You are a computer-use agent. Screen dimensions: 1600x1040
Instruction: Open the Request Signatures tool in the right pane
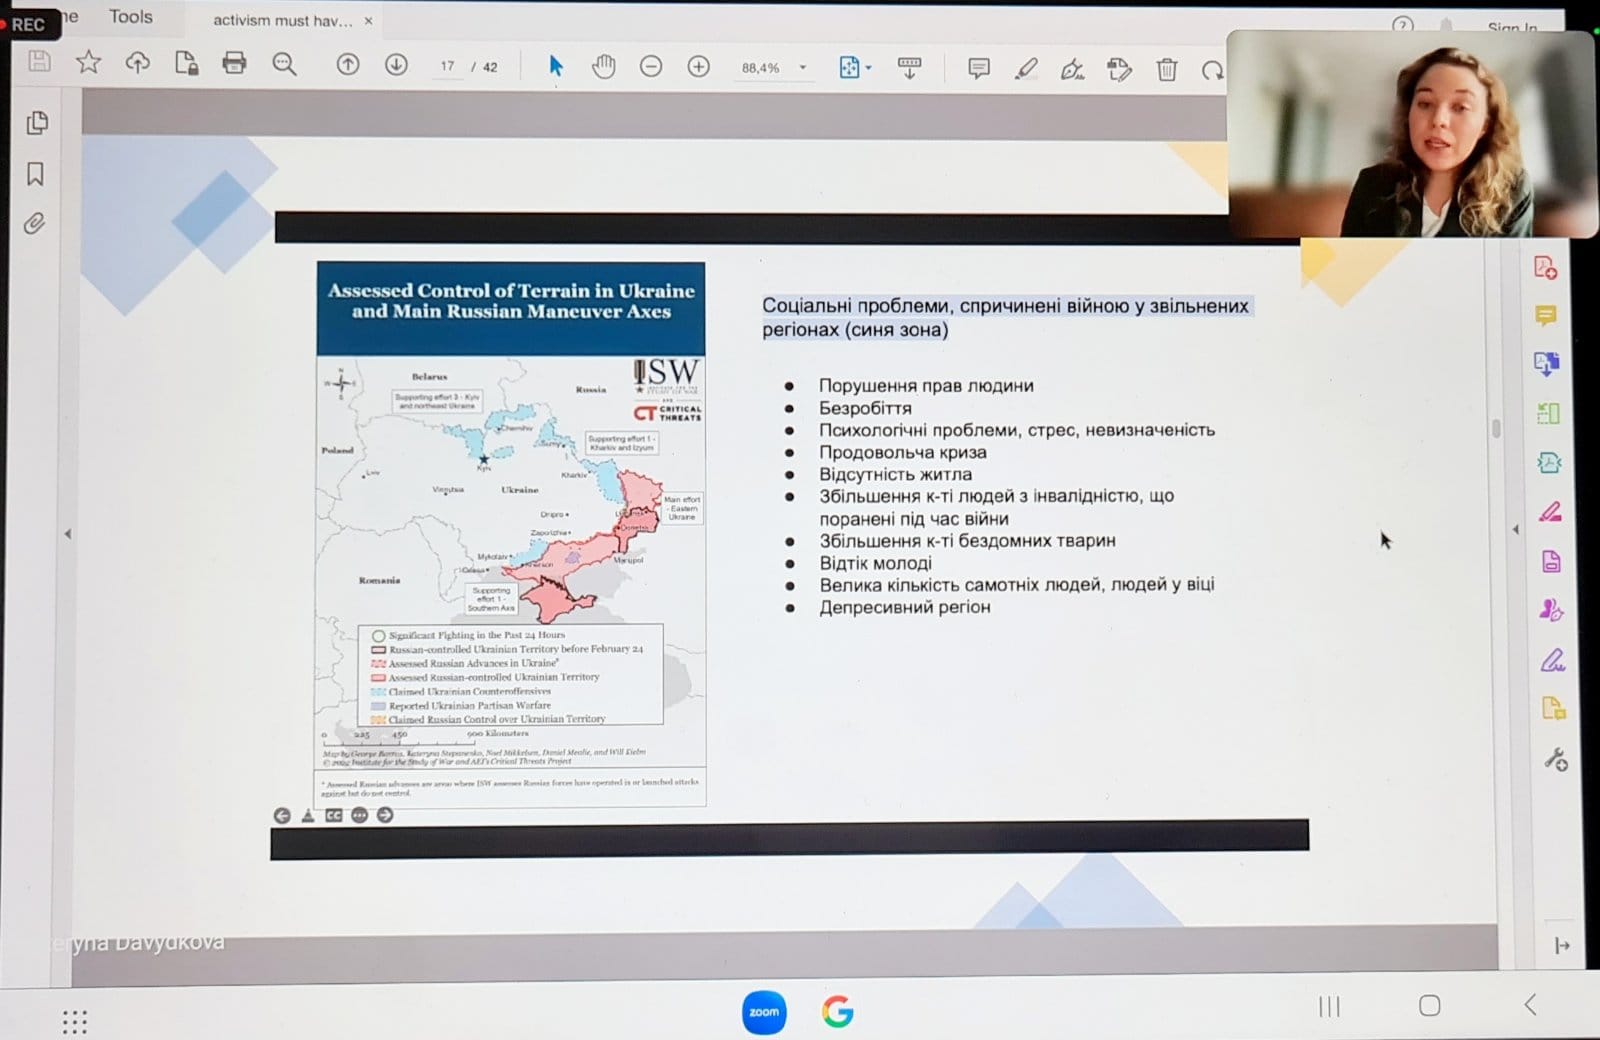[x=1551, y=610]
